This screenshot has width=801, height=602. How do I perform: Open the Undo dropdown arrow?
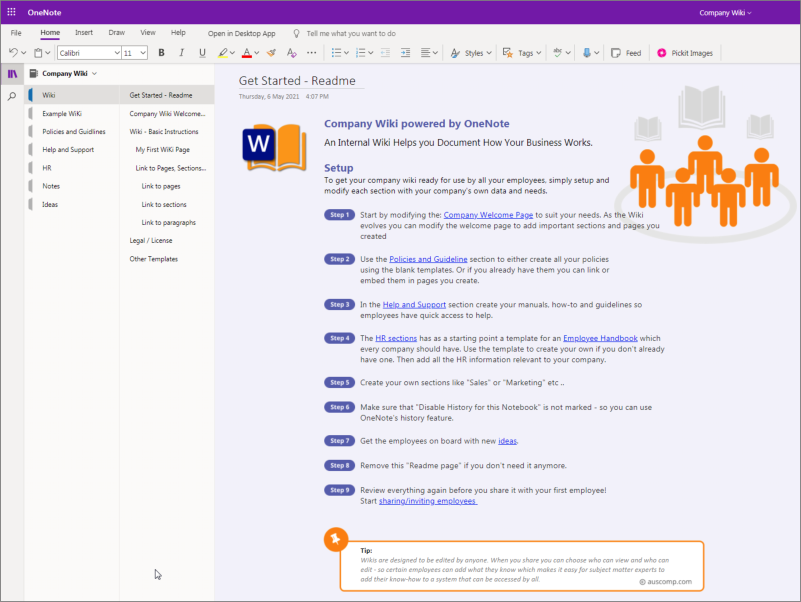[23, 53]
